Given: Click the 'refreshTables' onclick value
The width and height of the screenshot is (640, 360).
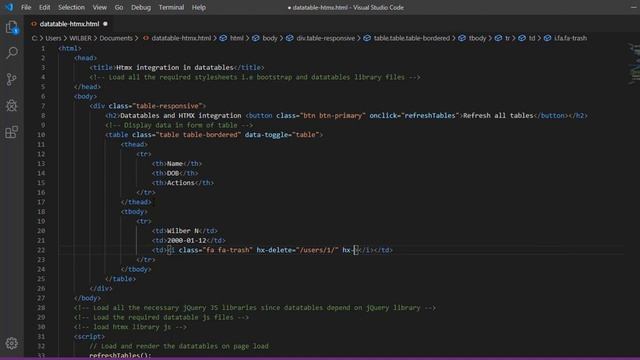Looking at the screenshot, I should 430,116.
